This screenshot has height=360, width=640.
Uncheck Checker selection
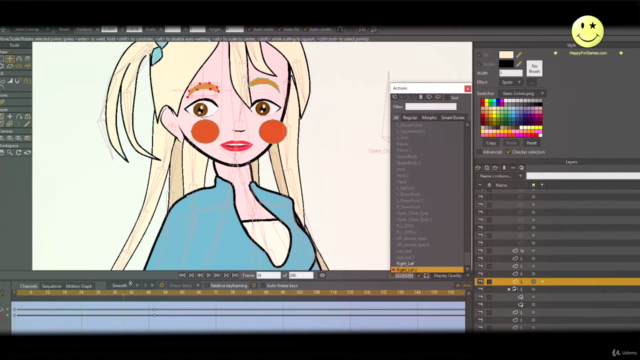click(x=508, y=152)
